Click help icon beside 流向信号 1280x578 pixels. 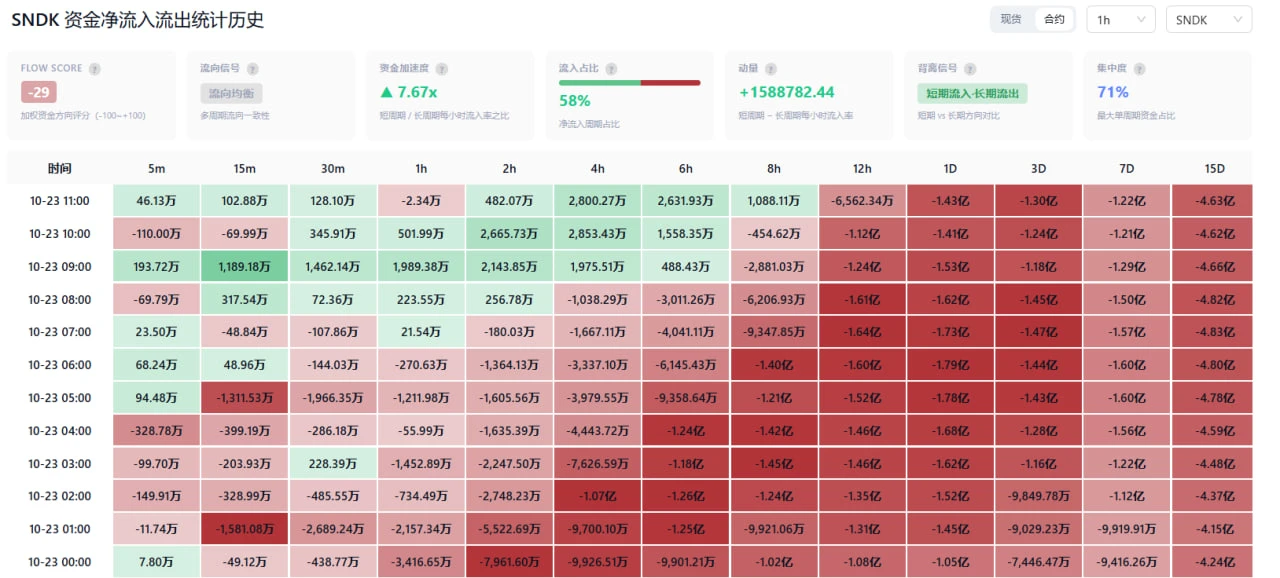pyautogui.click(x=252, y=69)
